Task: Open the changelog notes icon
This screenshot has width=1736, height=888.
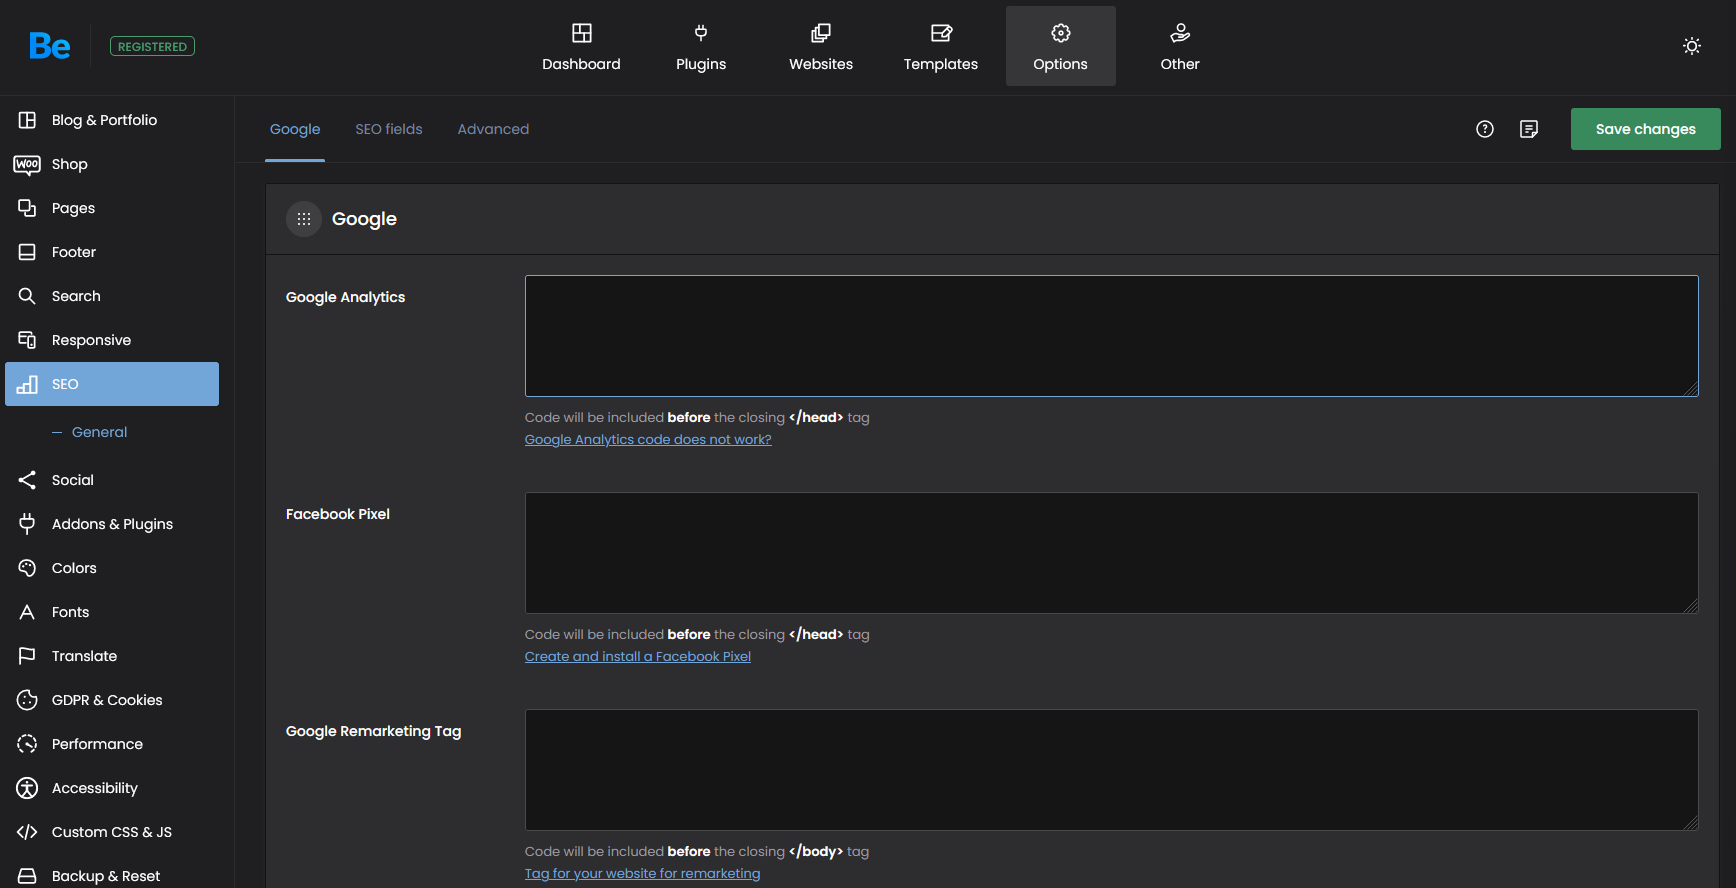Action: click(1529, 129)
